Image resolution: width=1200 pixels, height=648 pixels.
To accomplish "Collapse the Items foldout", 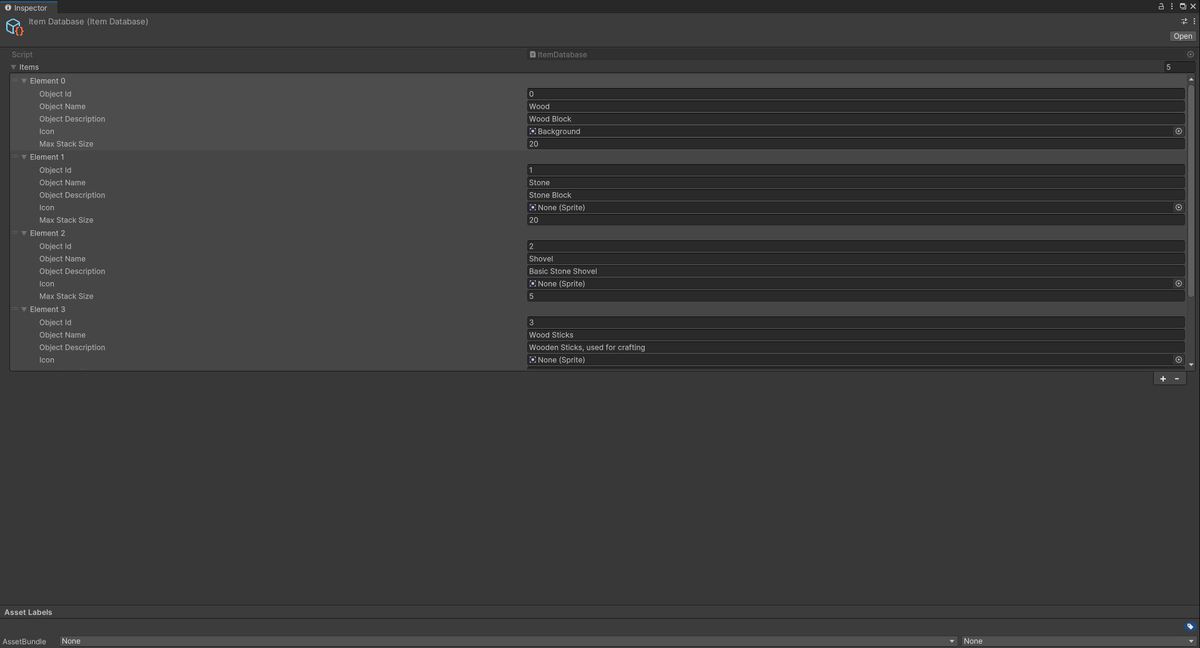I will tap(13, 66).
